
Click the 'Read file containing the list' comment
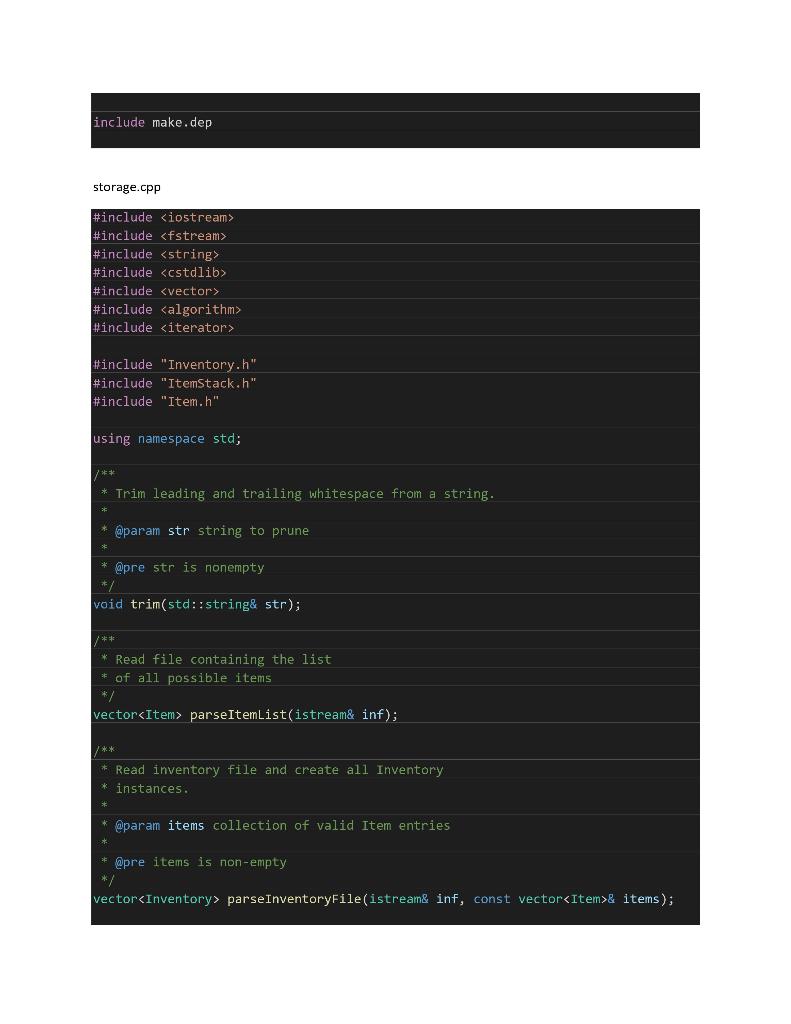(216, 659)
